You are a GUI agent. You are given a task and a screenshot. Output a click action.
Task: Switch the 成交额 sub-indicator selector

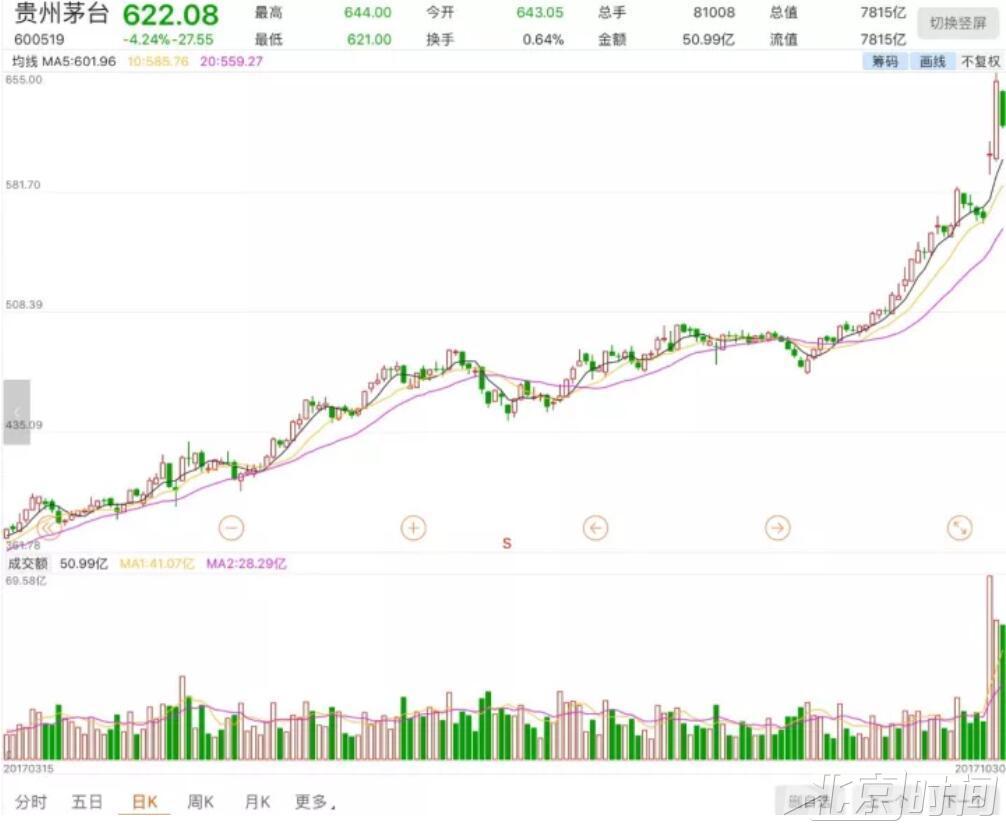click(28, 564)
